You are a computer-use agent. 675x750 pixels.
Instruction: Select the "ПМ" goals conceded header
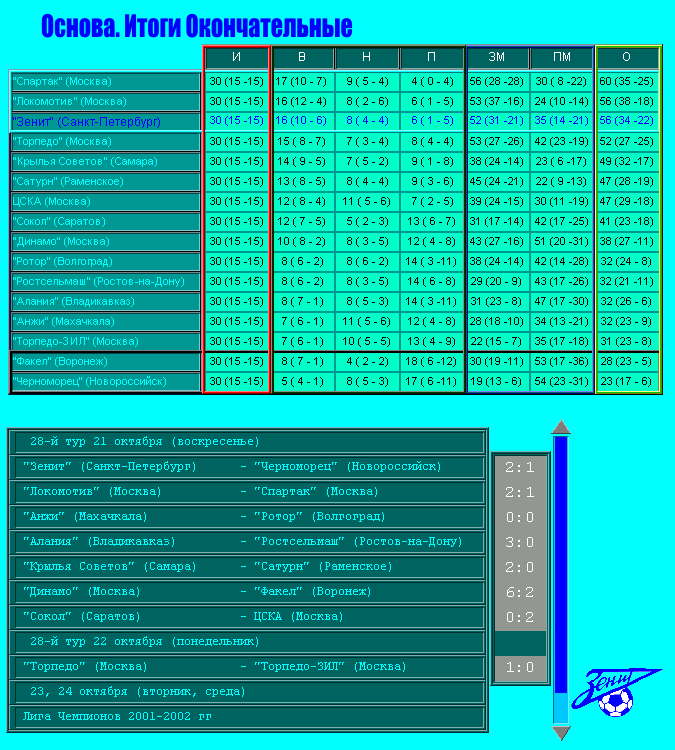coord(561,57)
